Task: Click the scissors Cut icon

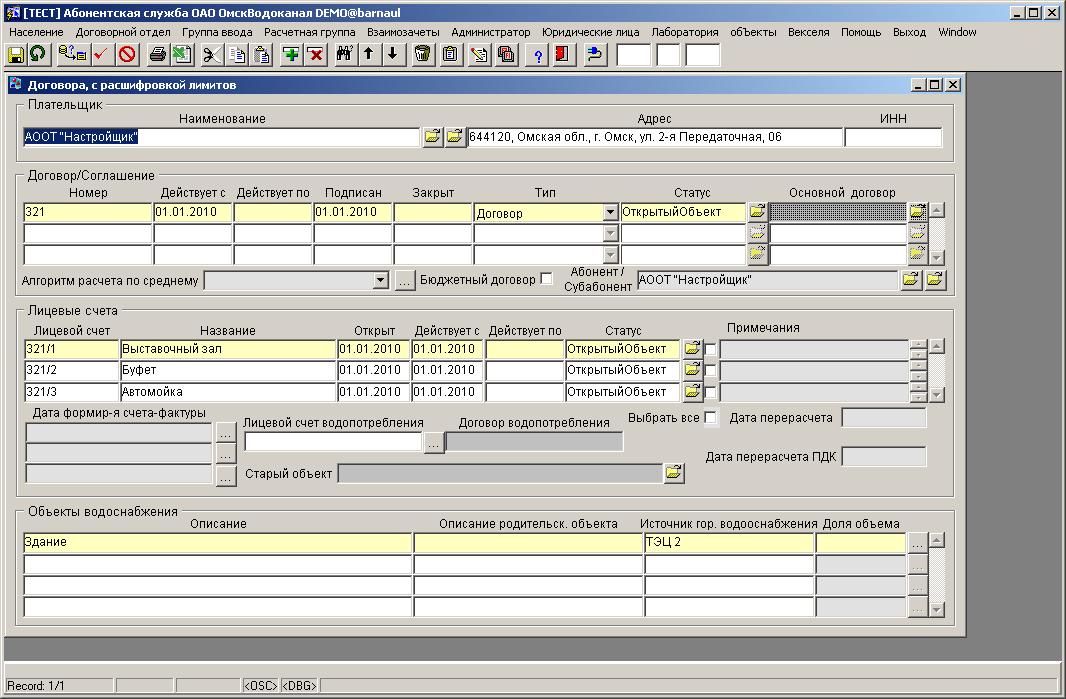Action: click(212, 55)
